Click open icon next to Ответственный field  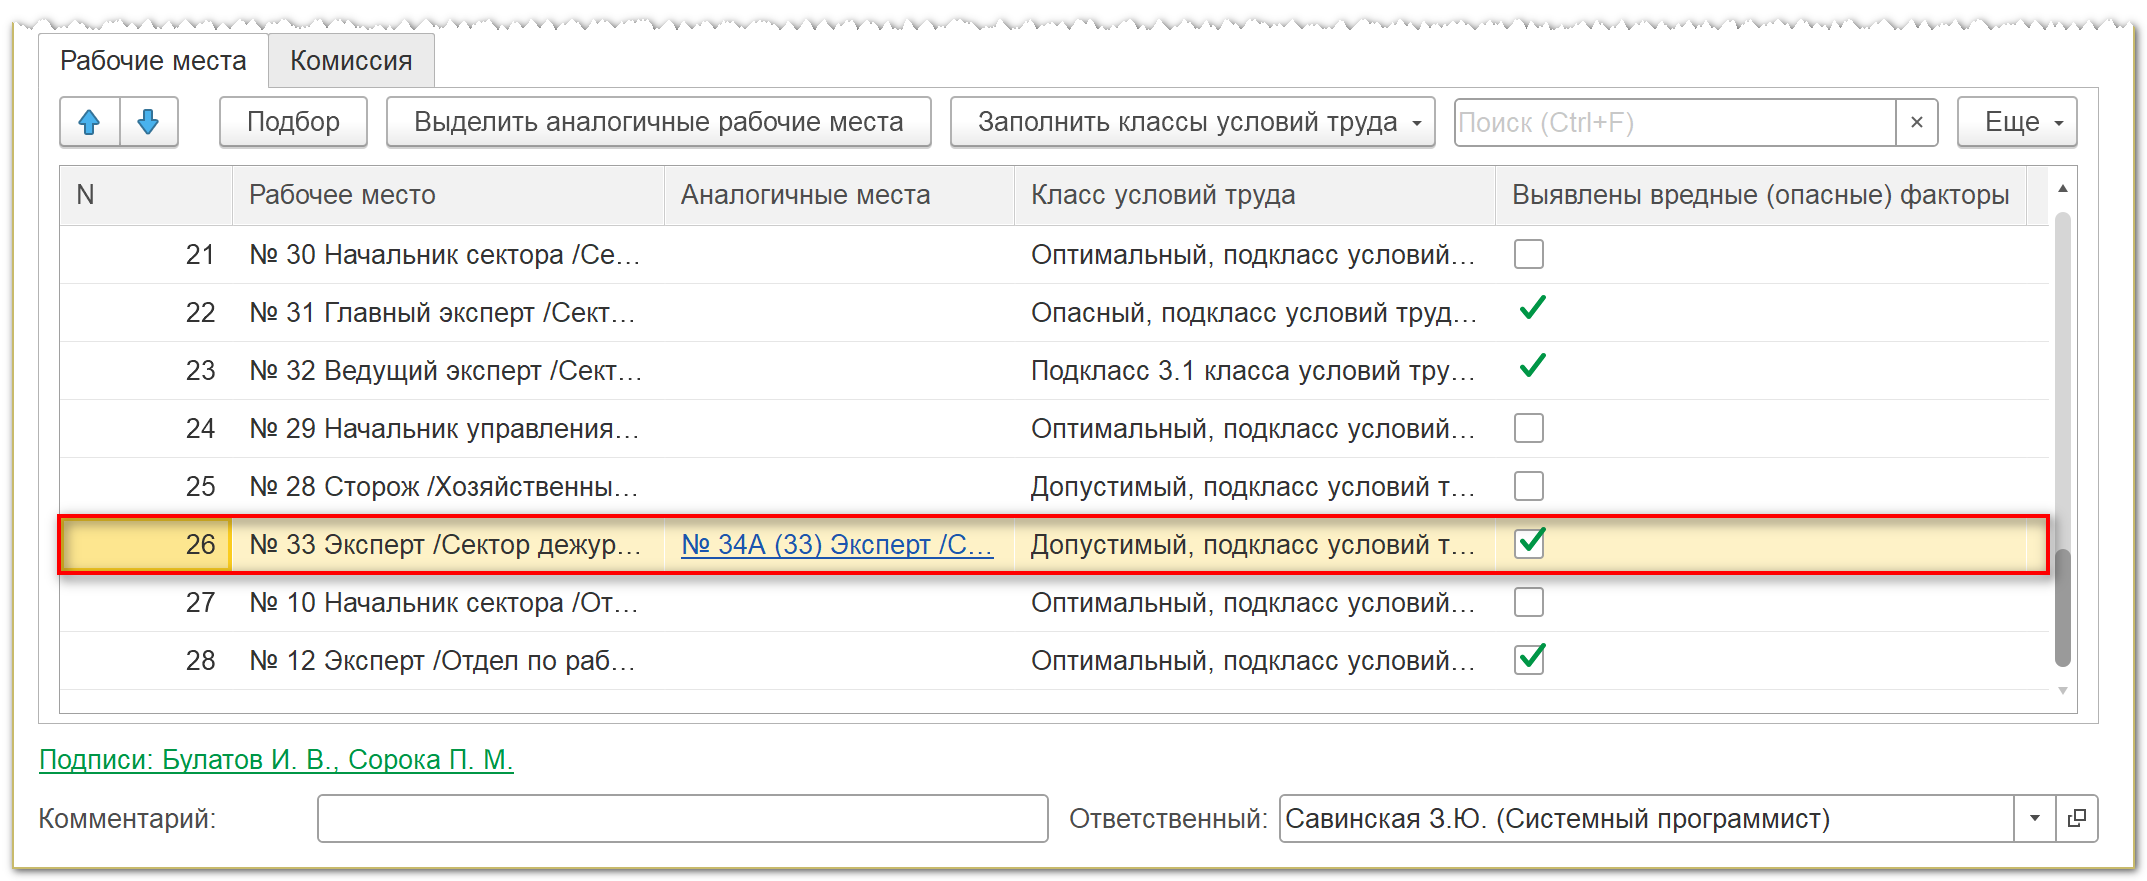click(2076, 818)
